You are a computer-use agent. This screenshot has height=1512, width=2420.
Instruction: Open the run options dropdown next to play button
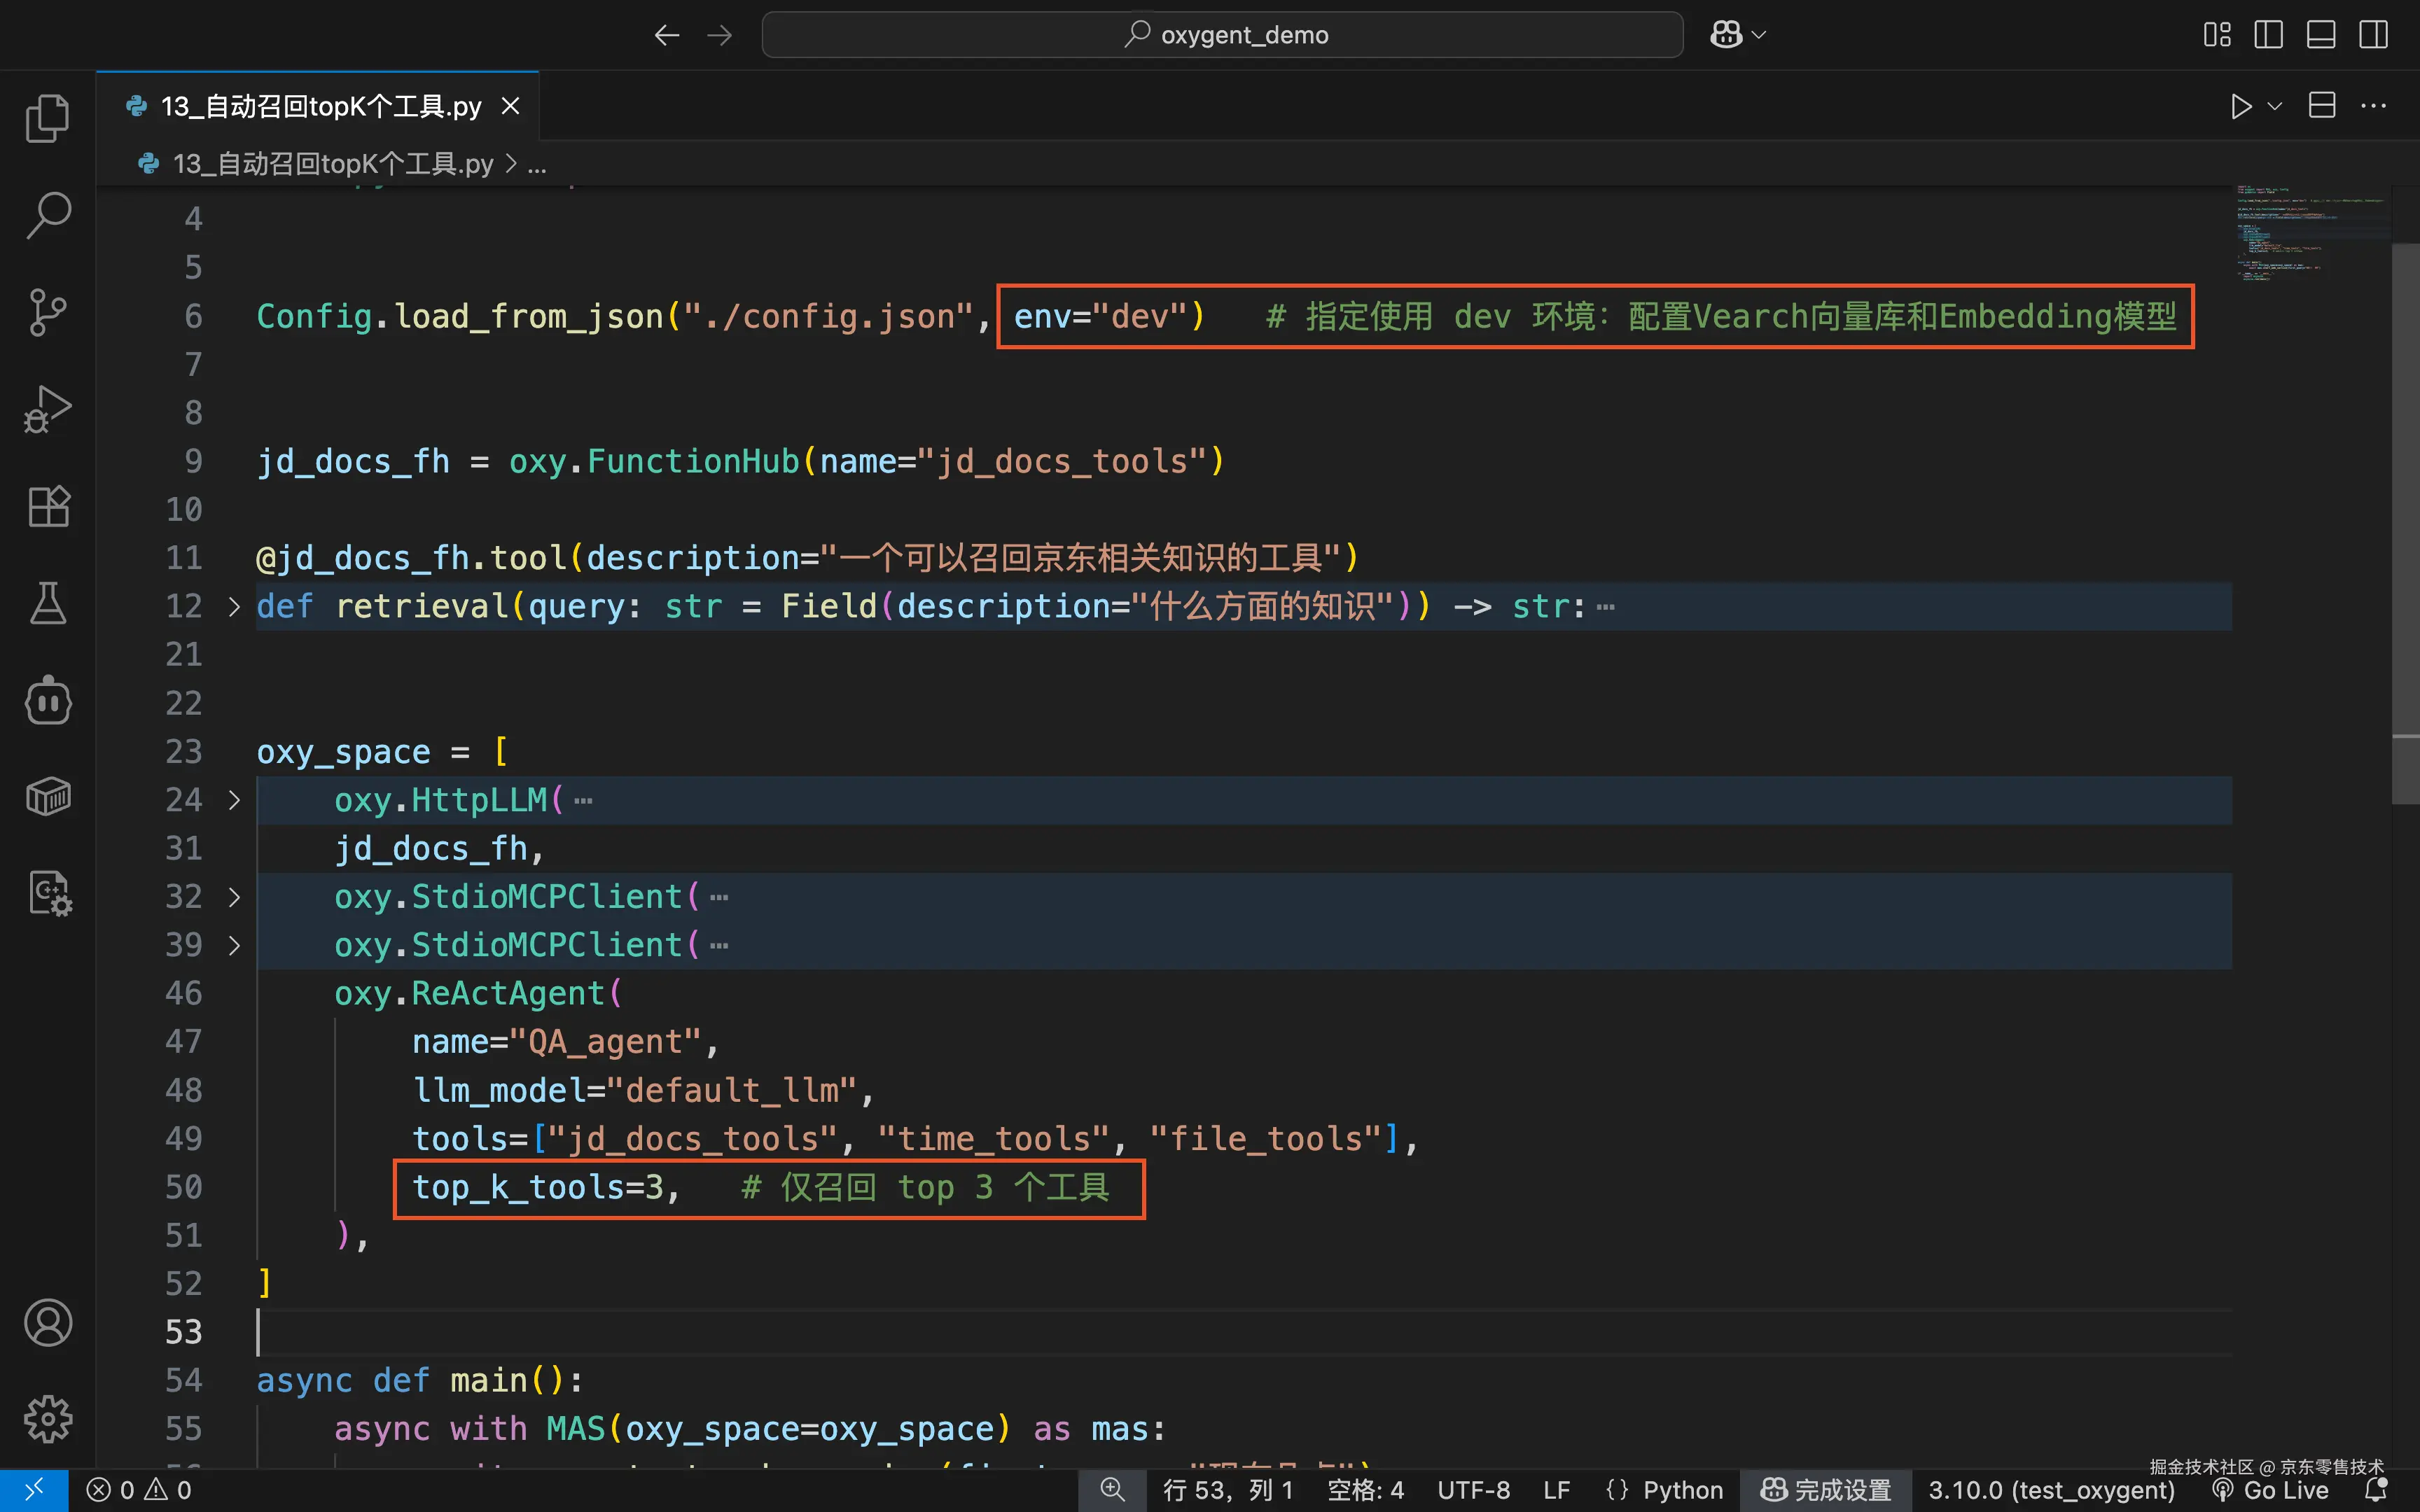pyautogui.click(x=2275, y=106)
